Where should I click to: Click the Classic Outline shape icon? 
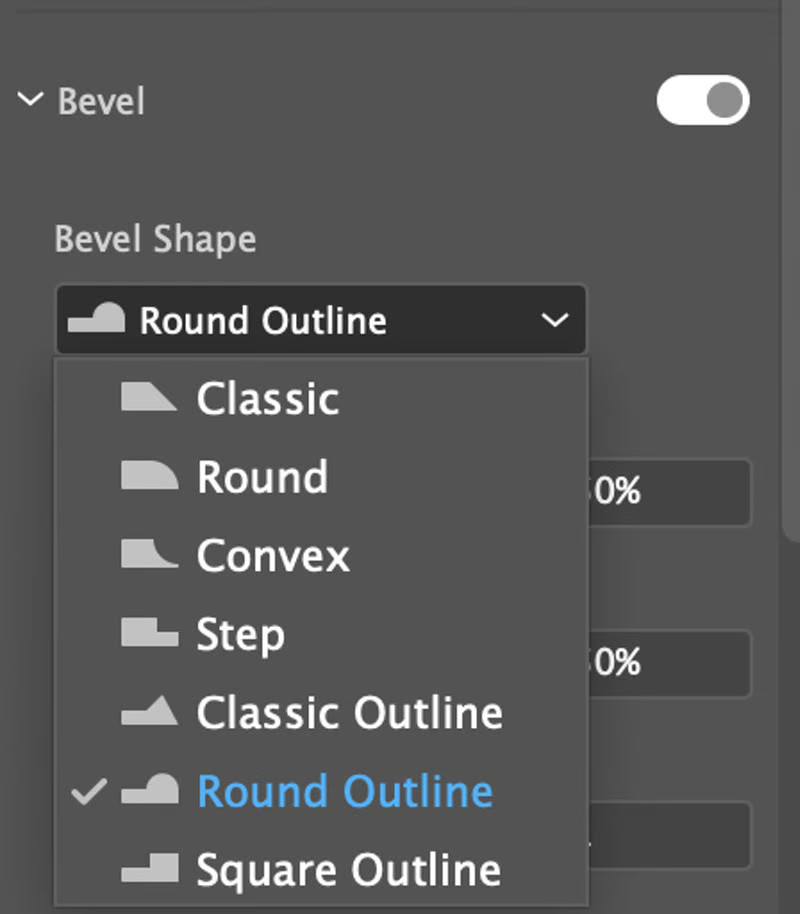[x=148, y=712]
